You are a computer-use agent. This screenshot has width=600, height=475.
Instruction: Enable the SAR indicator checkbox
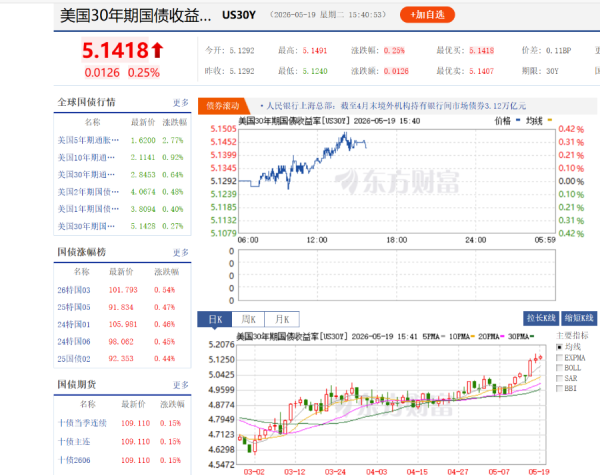point(559,379)
